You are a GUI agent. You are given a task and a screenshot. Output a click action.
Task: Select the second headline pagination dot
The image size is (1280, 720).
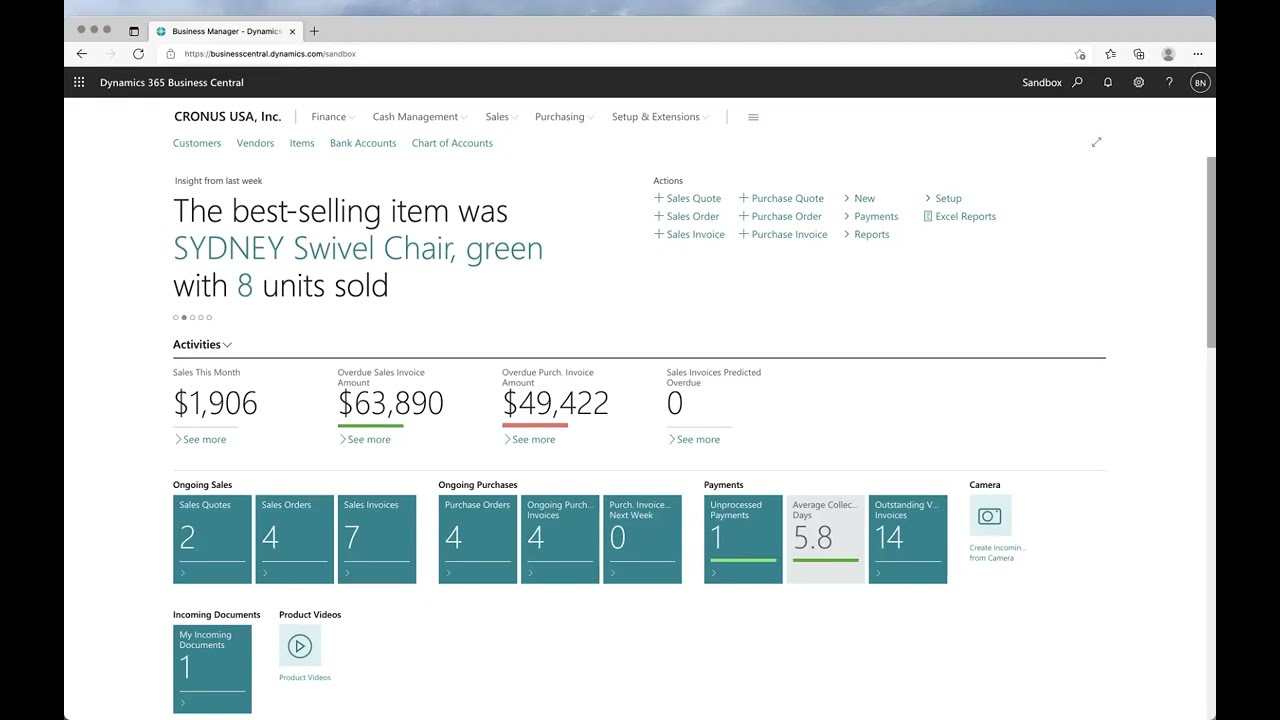tap(184, 317)
